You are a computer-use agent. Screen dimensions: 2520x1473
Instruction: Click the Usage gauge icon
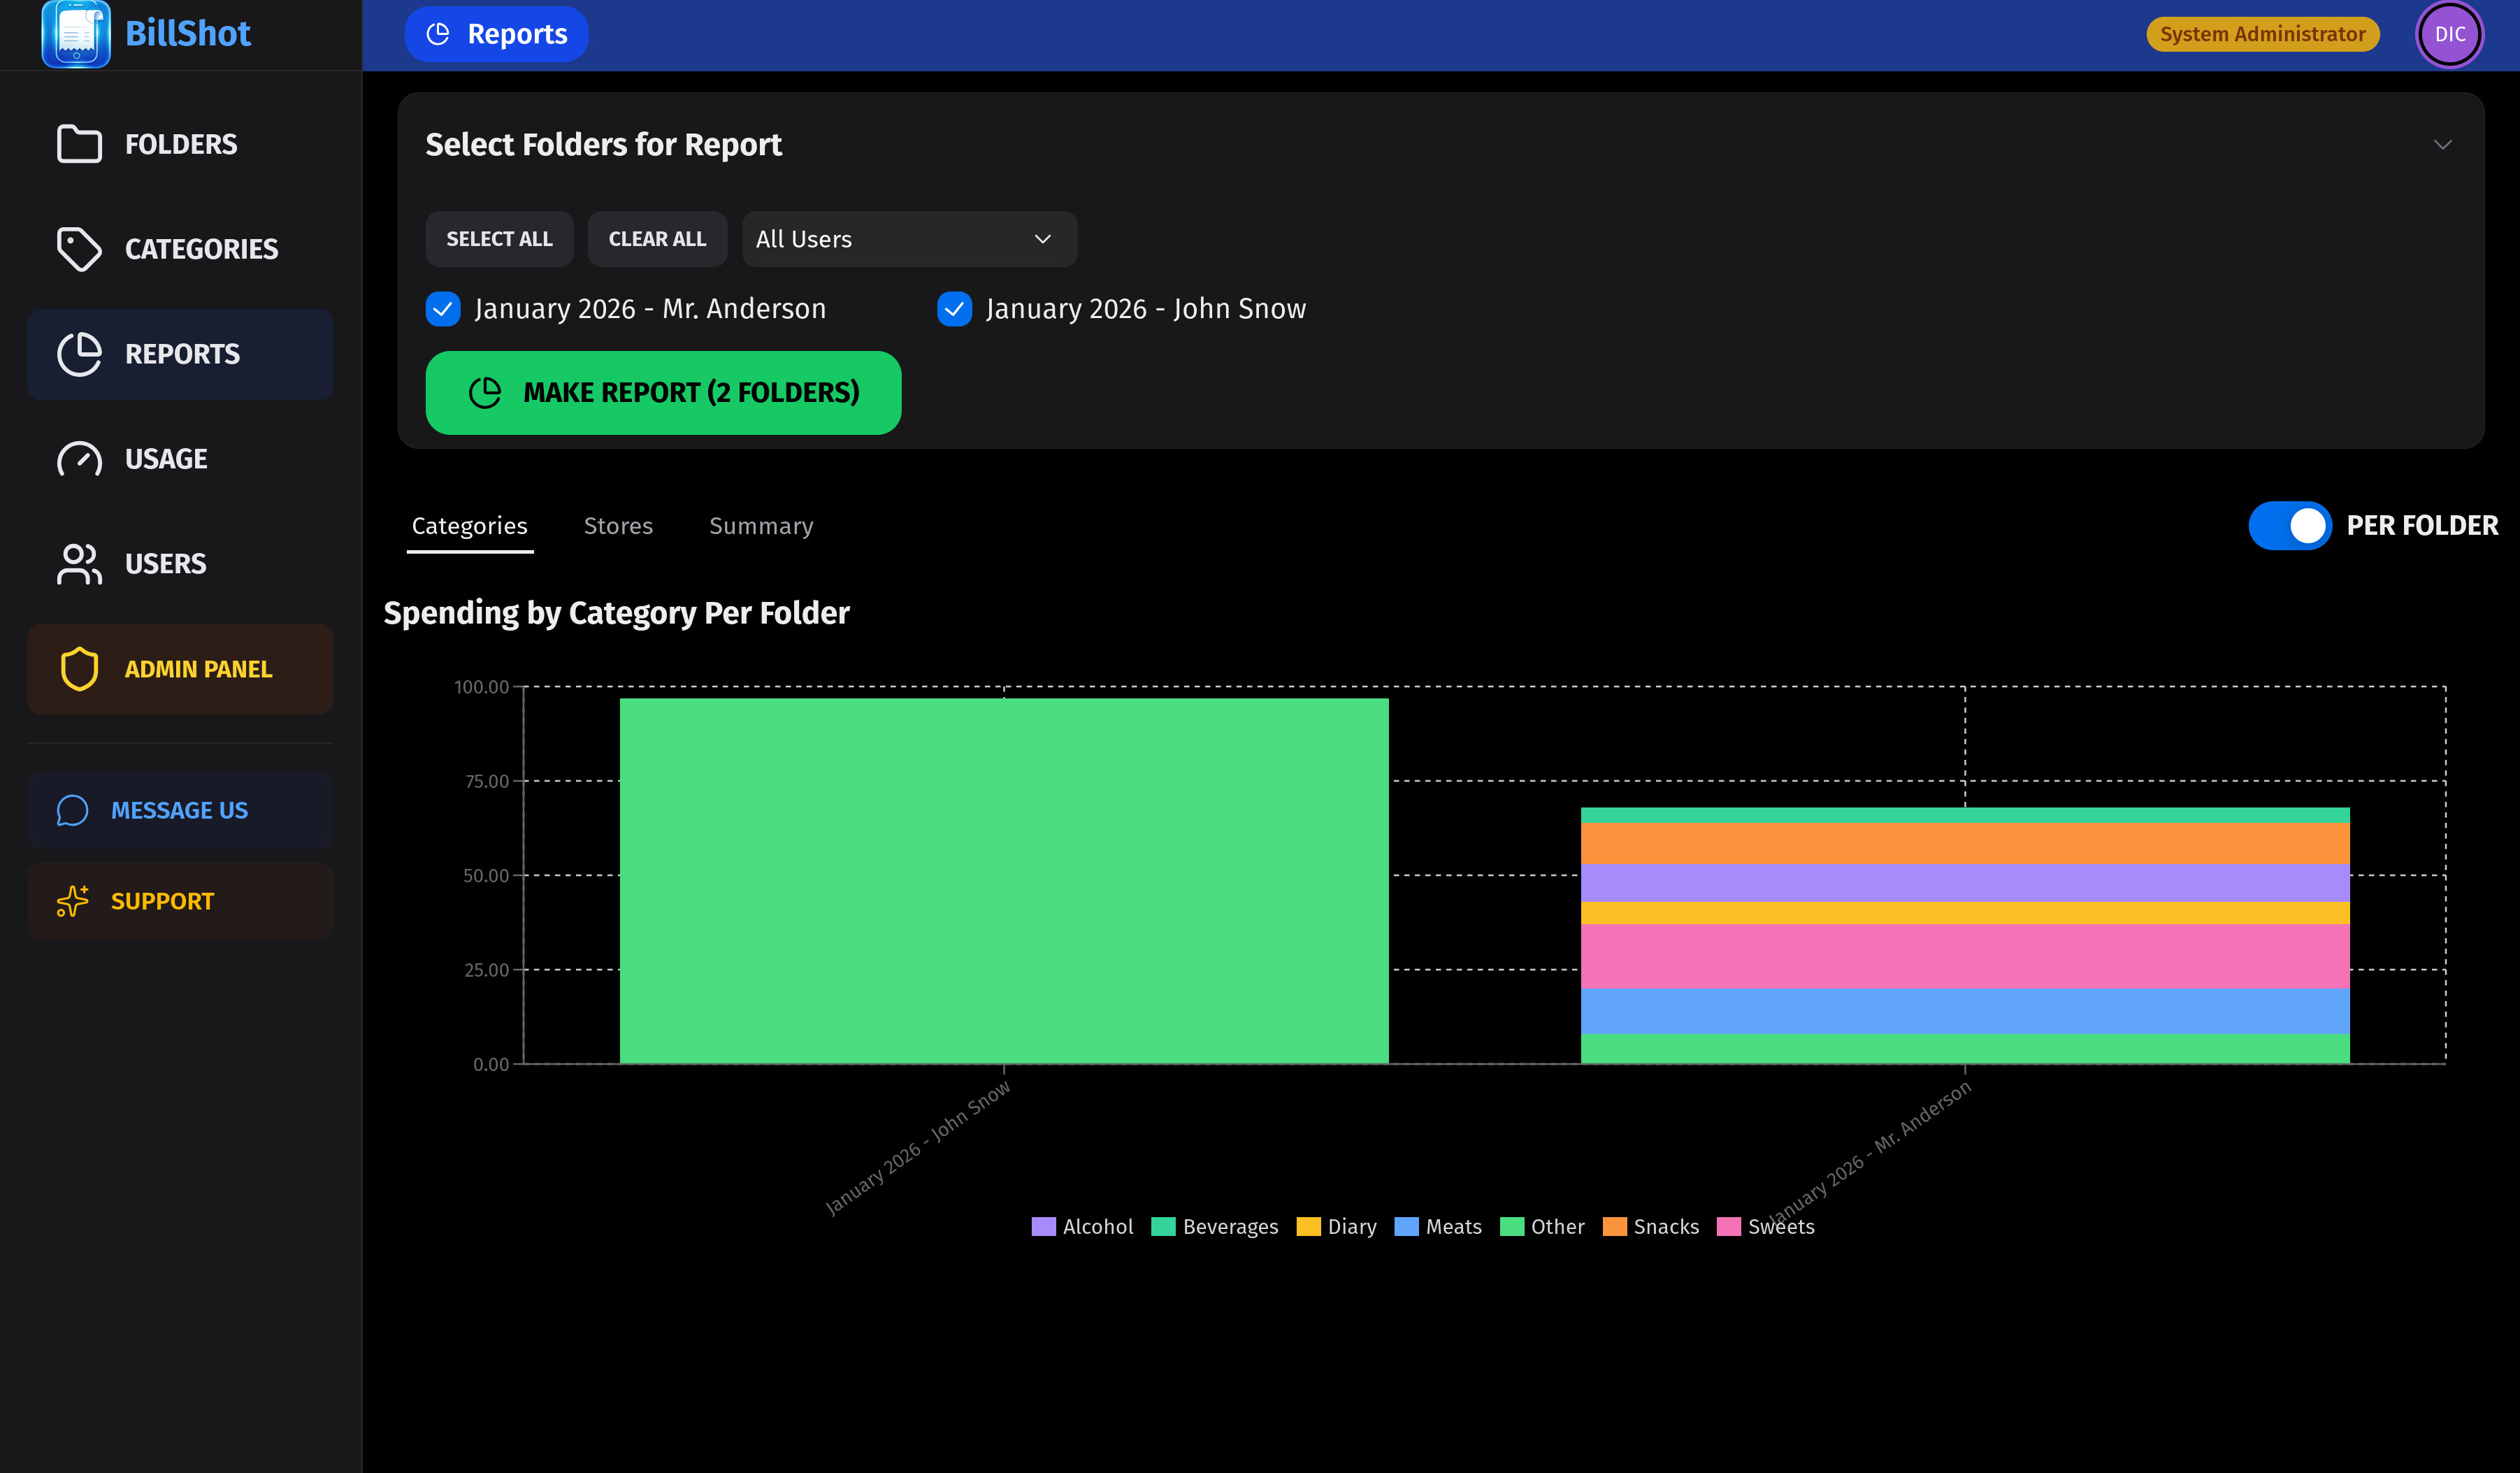(x=79, y=459)
